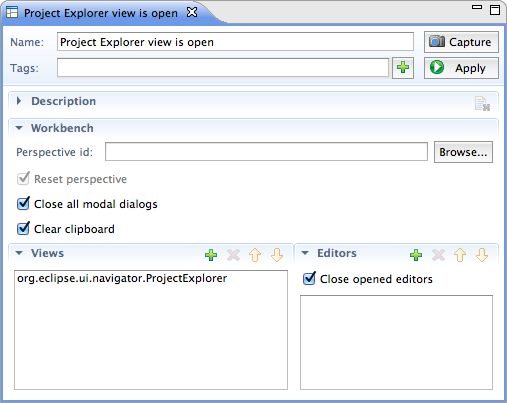Select the Project Explorer view is open tab

point(101,13)
